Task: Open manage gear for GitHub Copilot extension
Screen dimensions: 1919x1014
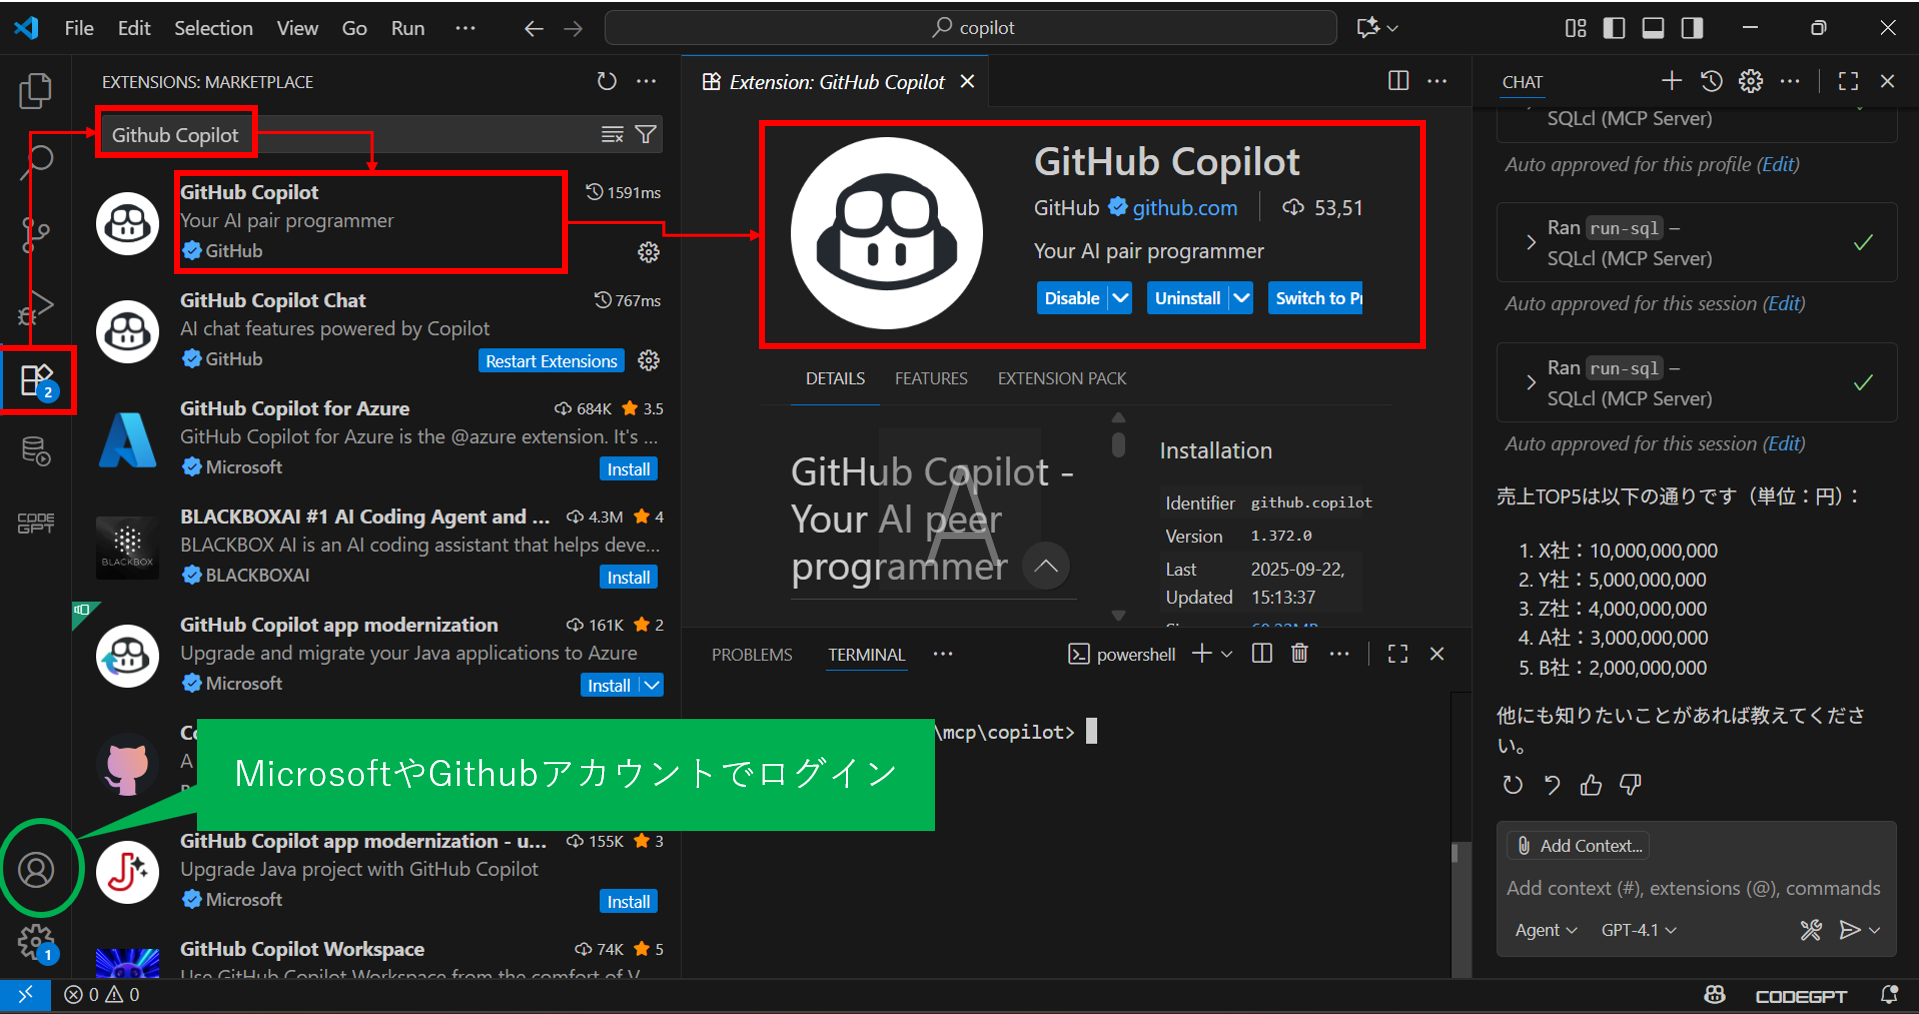Action: point(649,252)
